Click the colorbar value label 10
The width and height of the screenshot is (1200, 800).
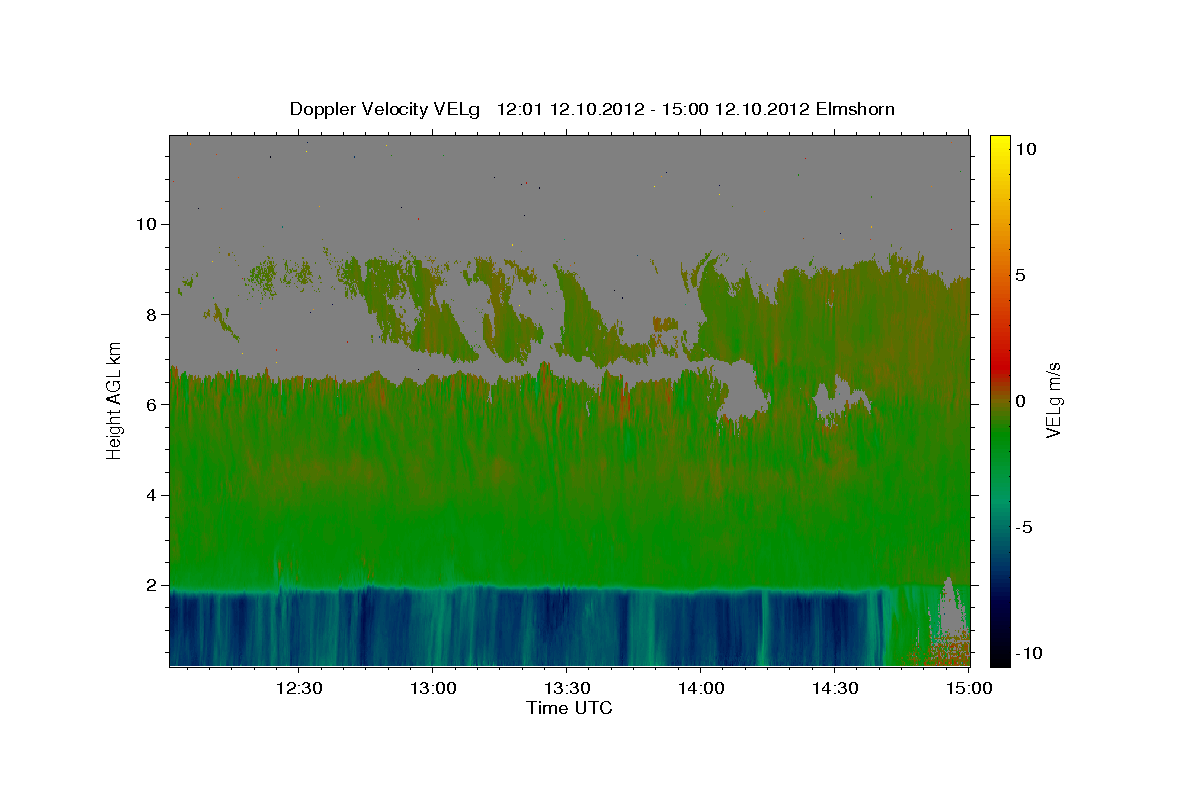1026,148
